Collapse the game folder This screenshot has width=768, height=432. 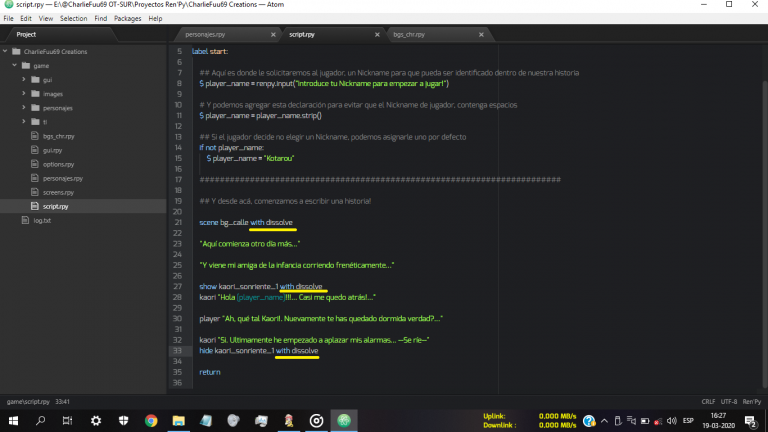(15, 65)
